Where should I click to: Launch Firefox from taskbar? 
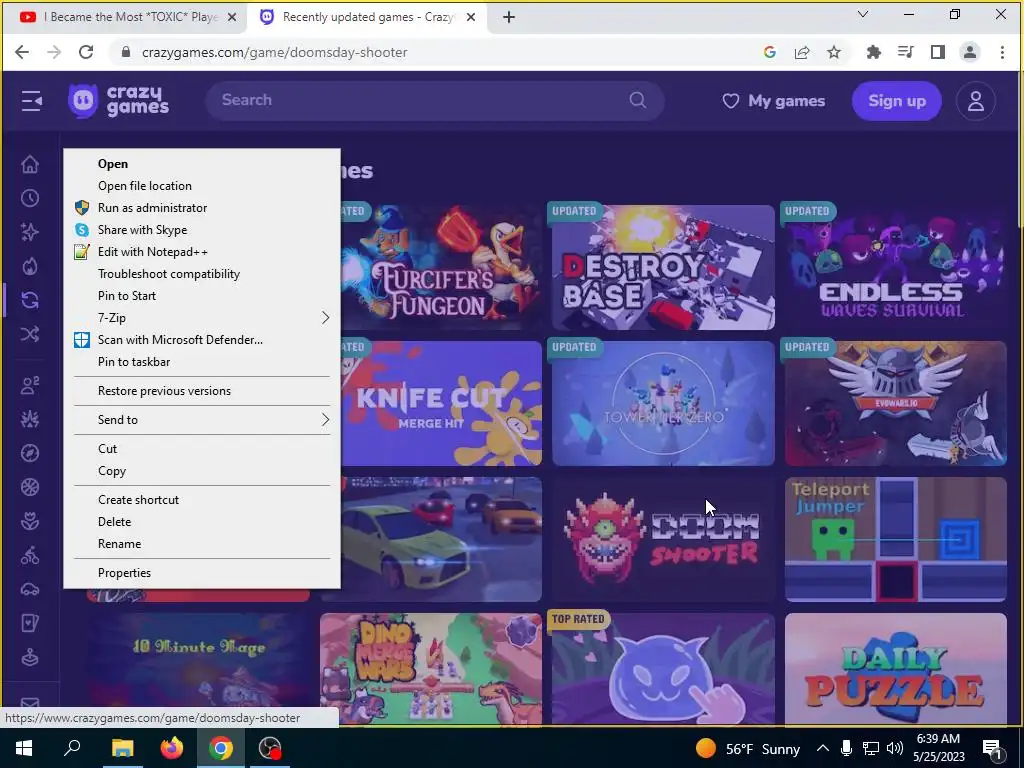coord(172,748)
